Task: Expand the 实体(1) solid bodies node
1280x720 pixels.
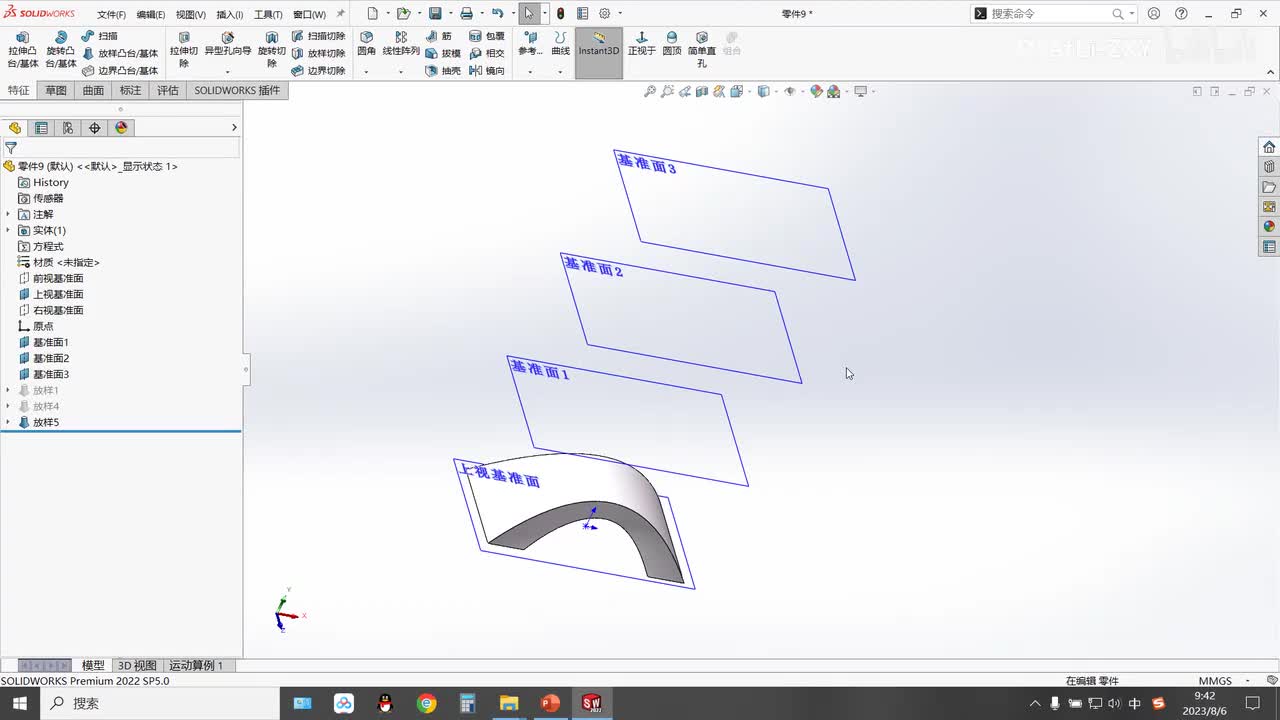Action: (x=8, y=230)
